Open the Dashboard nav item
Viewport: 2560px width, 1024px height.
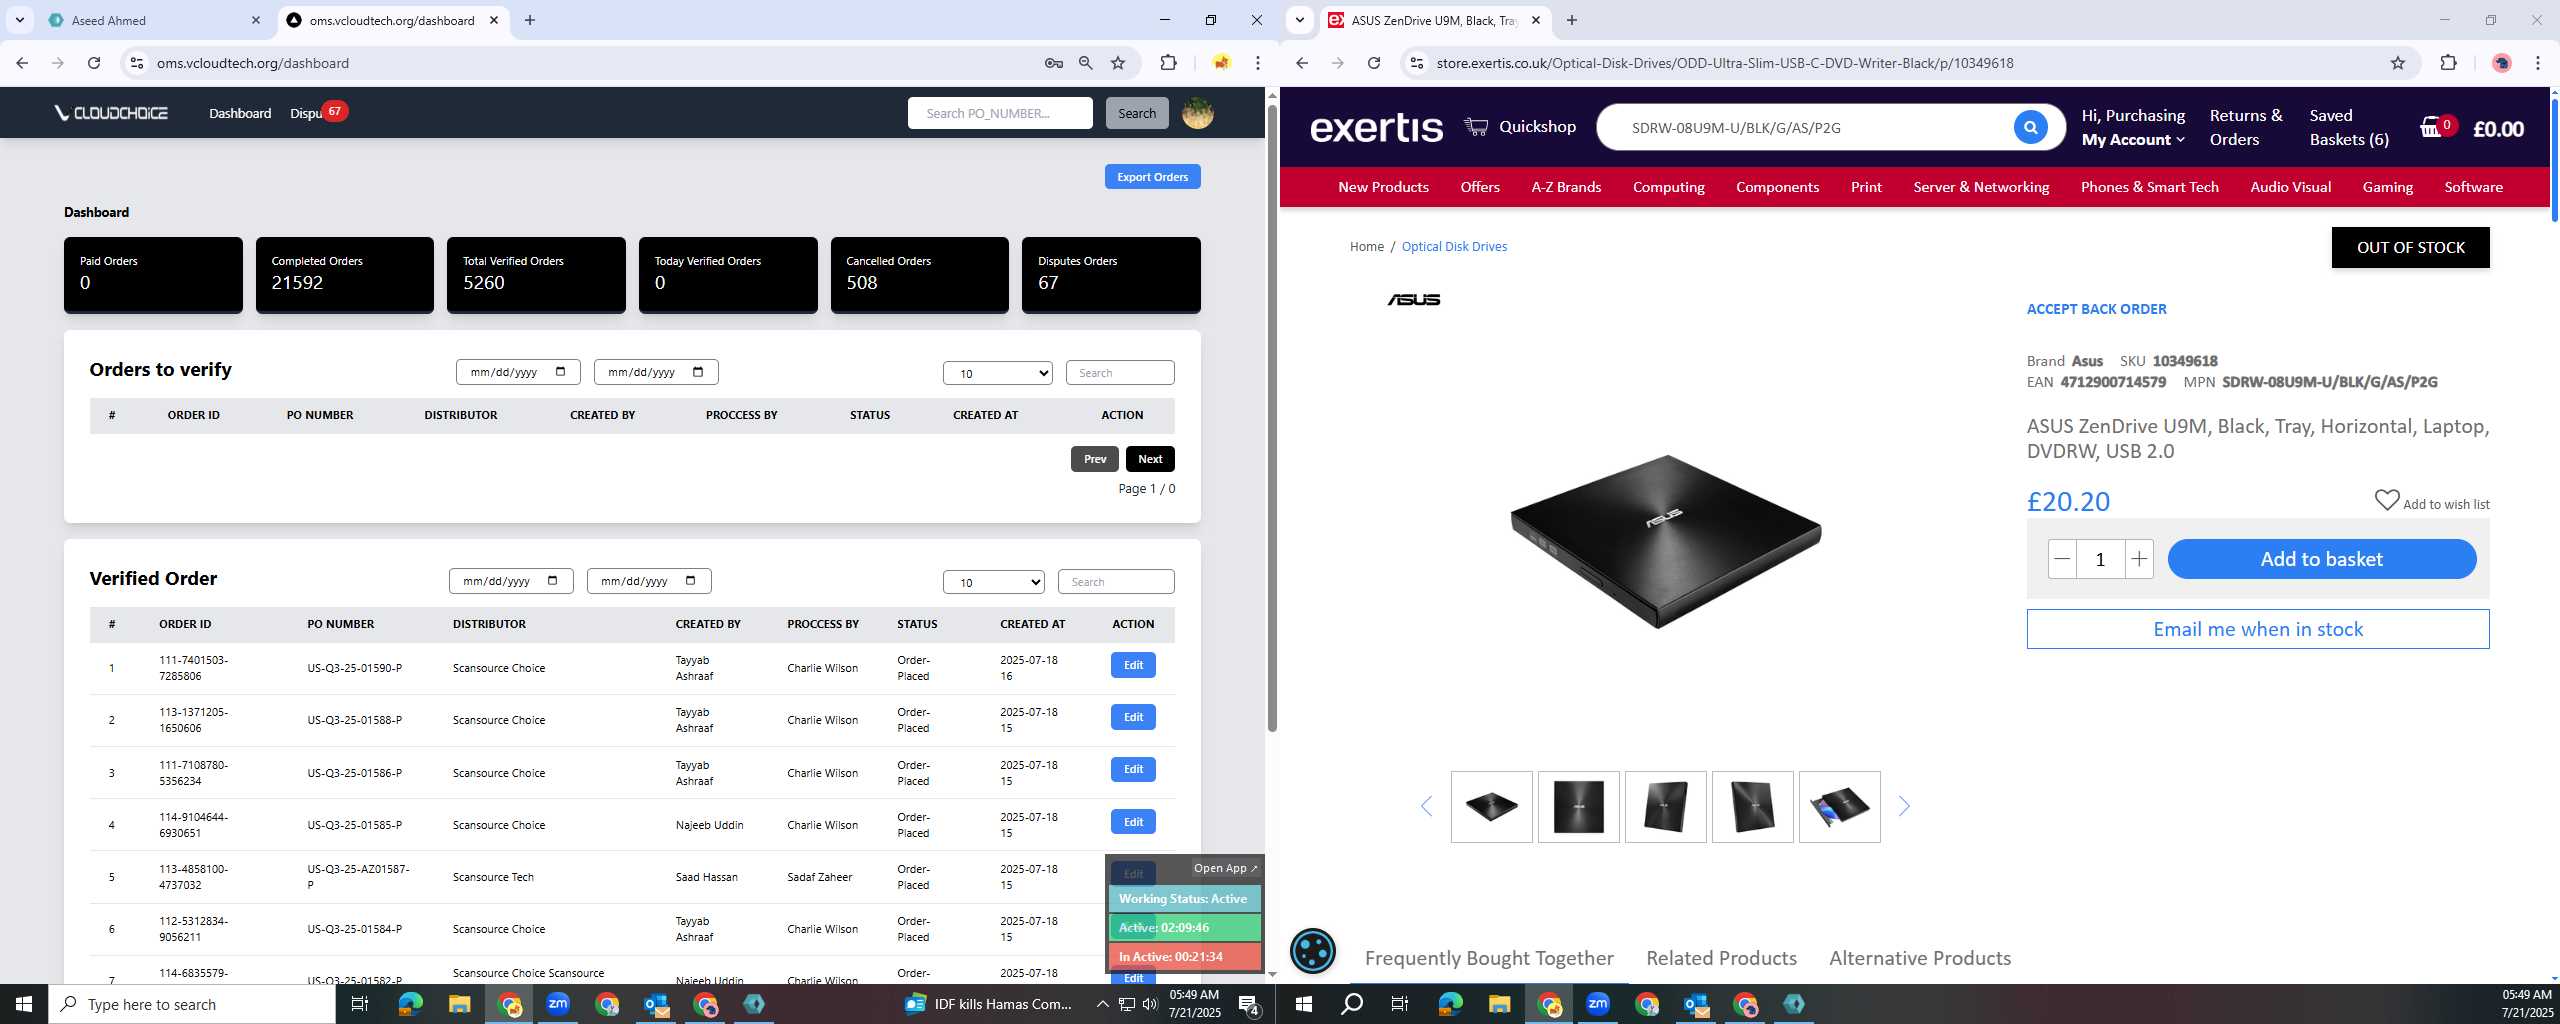[240, 113]
